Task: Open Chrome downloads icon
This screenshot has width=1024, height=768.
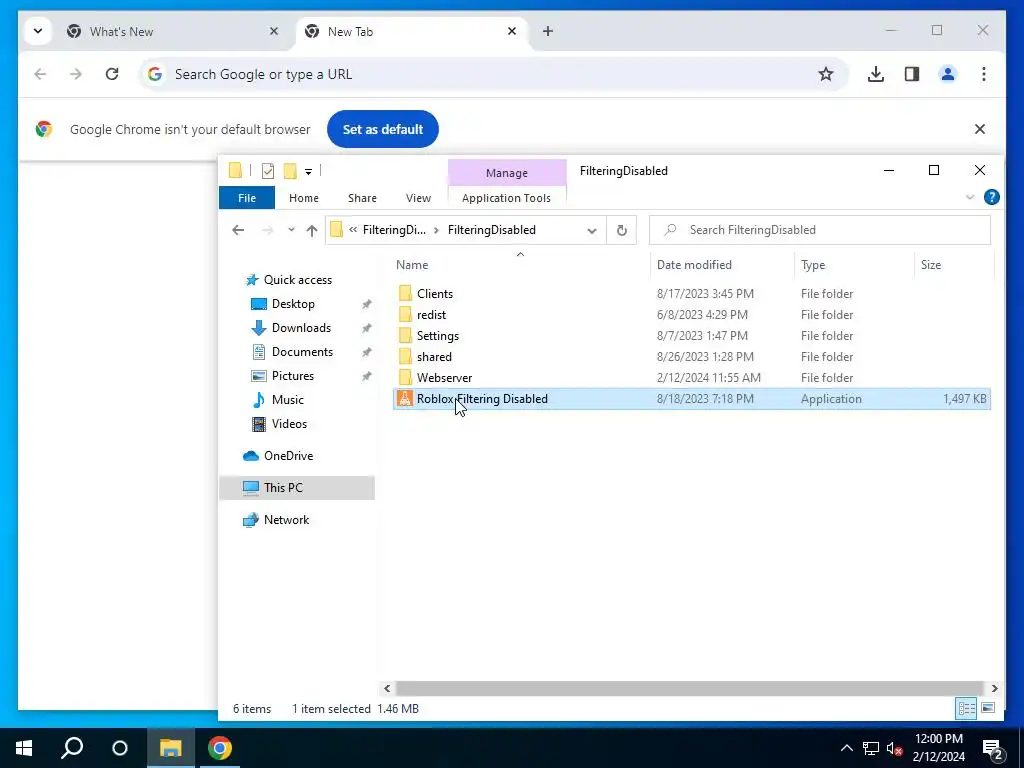Action: [876, 74]
